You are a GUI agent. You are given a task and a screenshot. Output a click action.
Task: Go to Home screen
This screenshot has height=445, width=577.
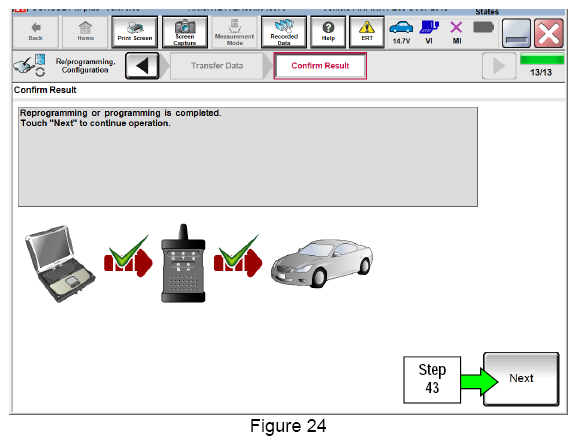point(85,32)
